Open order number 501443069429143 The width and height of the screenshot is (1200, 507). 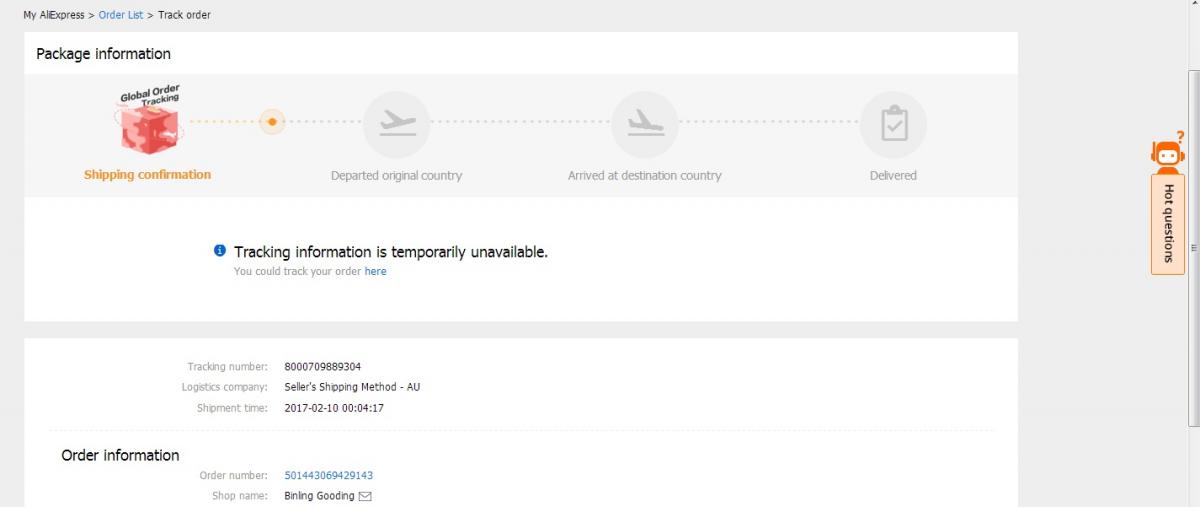[x=328, y=475]
